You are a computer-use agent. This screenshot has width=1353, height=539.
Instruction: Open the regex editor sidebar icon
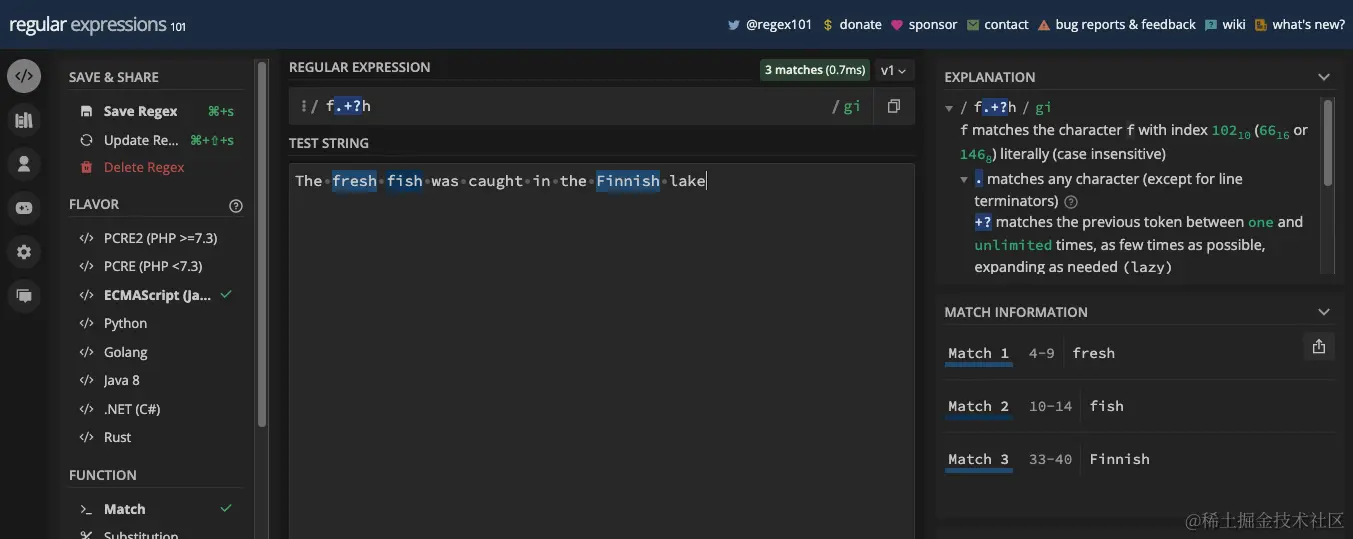pos(24,76)
